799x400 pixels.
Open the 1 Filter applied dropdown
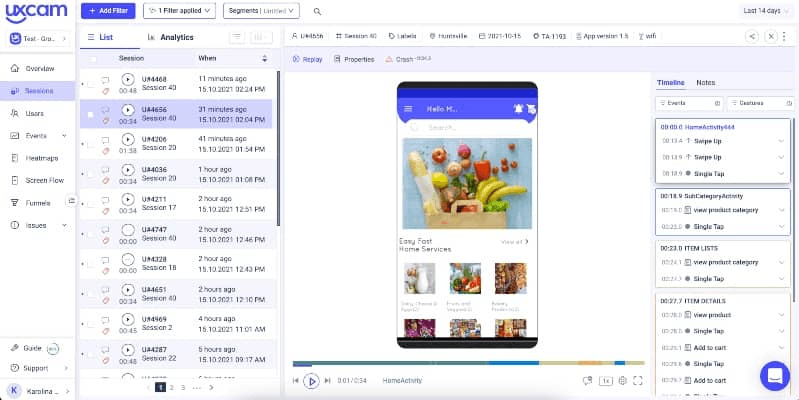pyautogui.click(x=179, y=11)
